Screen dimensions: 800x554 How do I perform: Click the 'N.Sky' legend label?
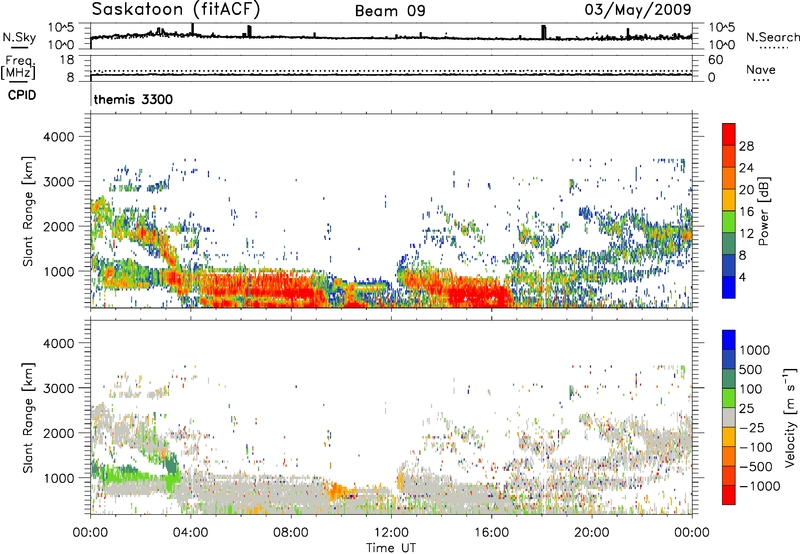pyautogui.click(x=19, y=37)
